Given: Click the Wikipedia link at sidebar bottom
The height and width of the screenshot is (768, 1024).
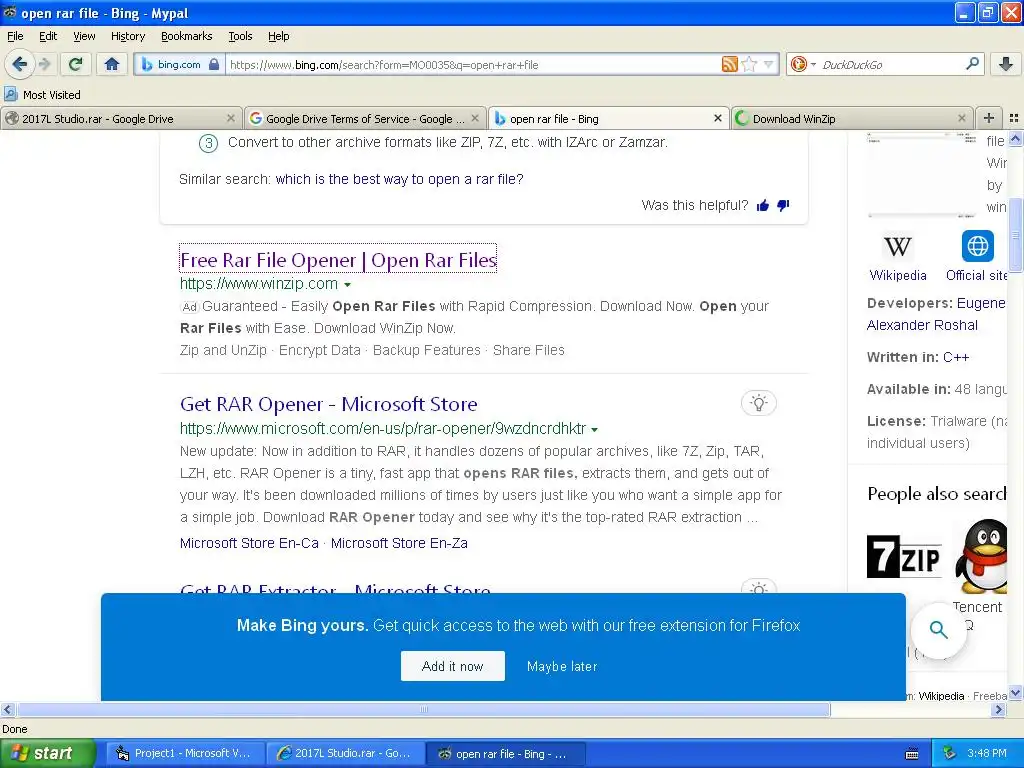Looking at the screenshot, I should point(941,696).
